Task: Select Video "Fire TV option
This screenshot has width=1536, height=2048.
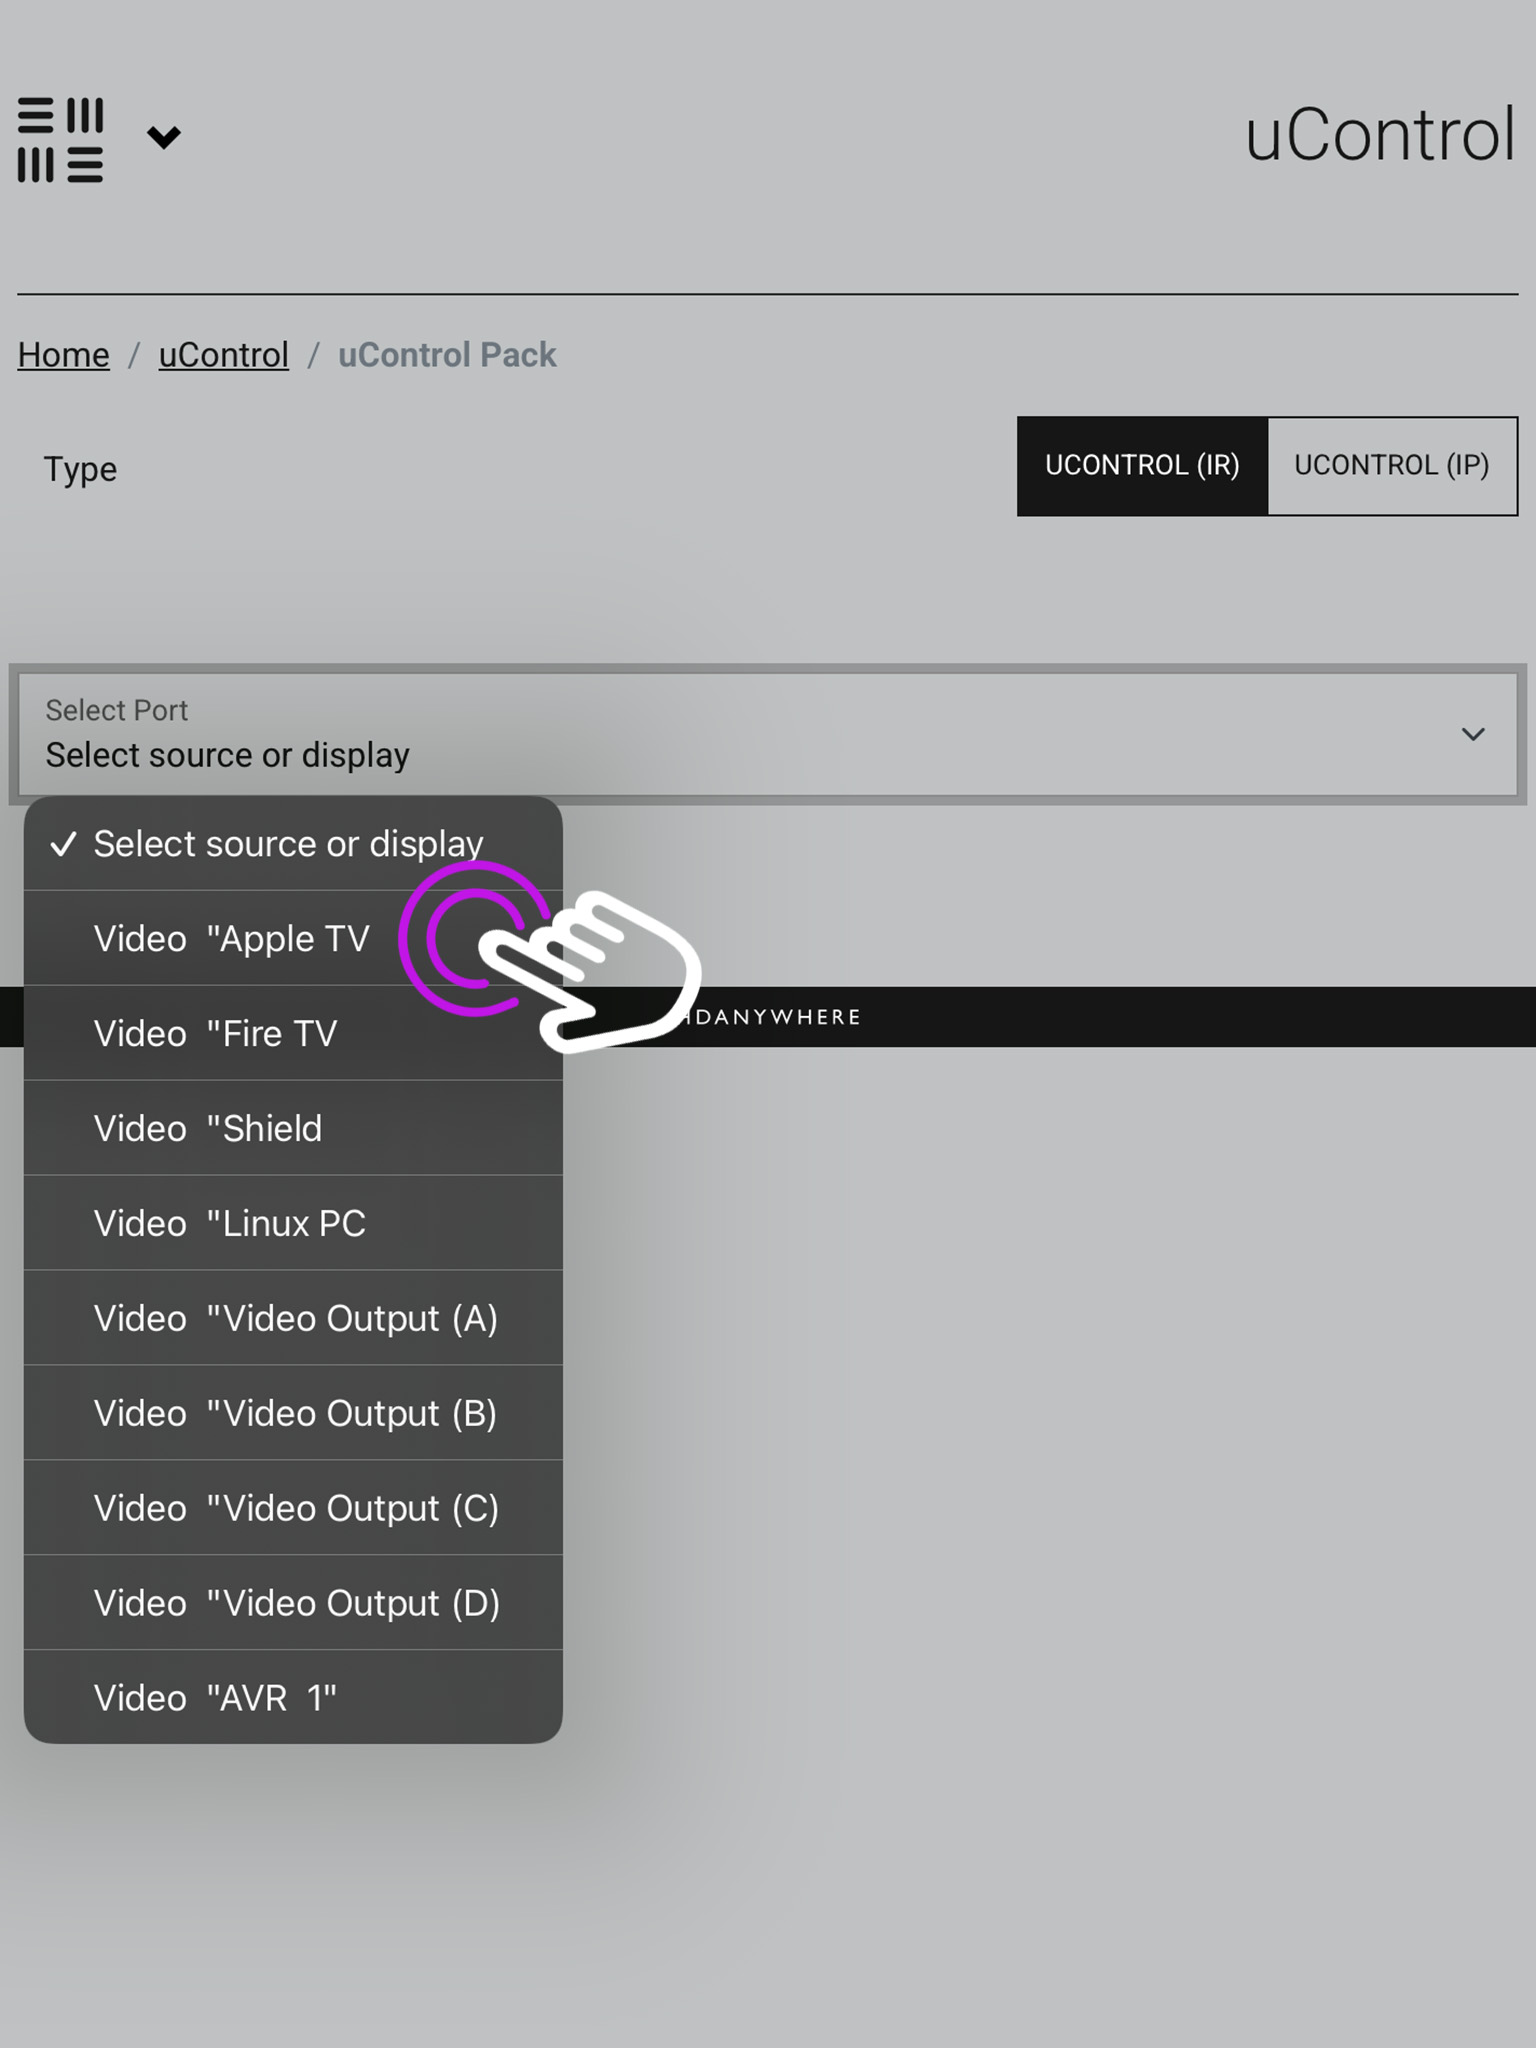Action: (x=293, y=1033)
